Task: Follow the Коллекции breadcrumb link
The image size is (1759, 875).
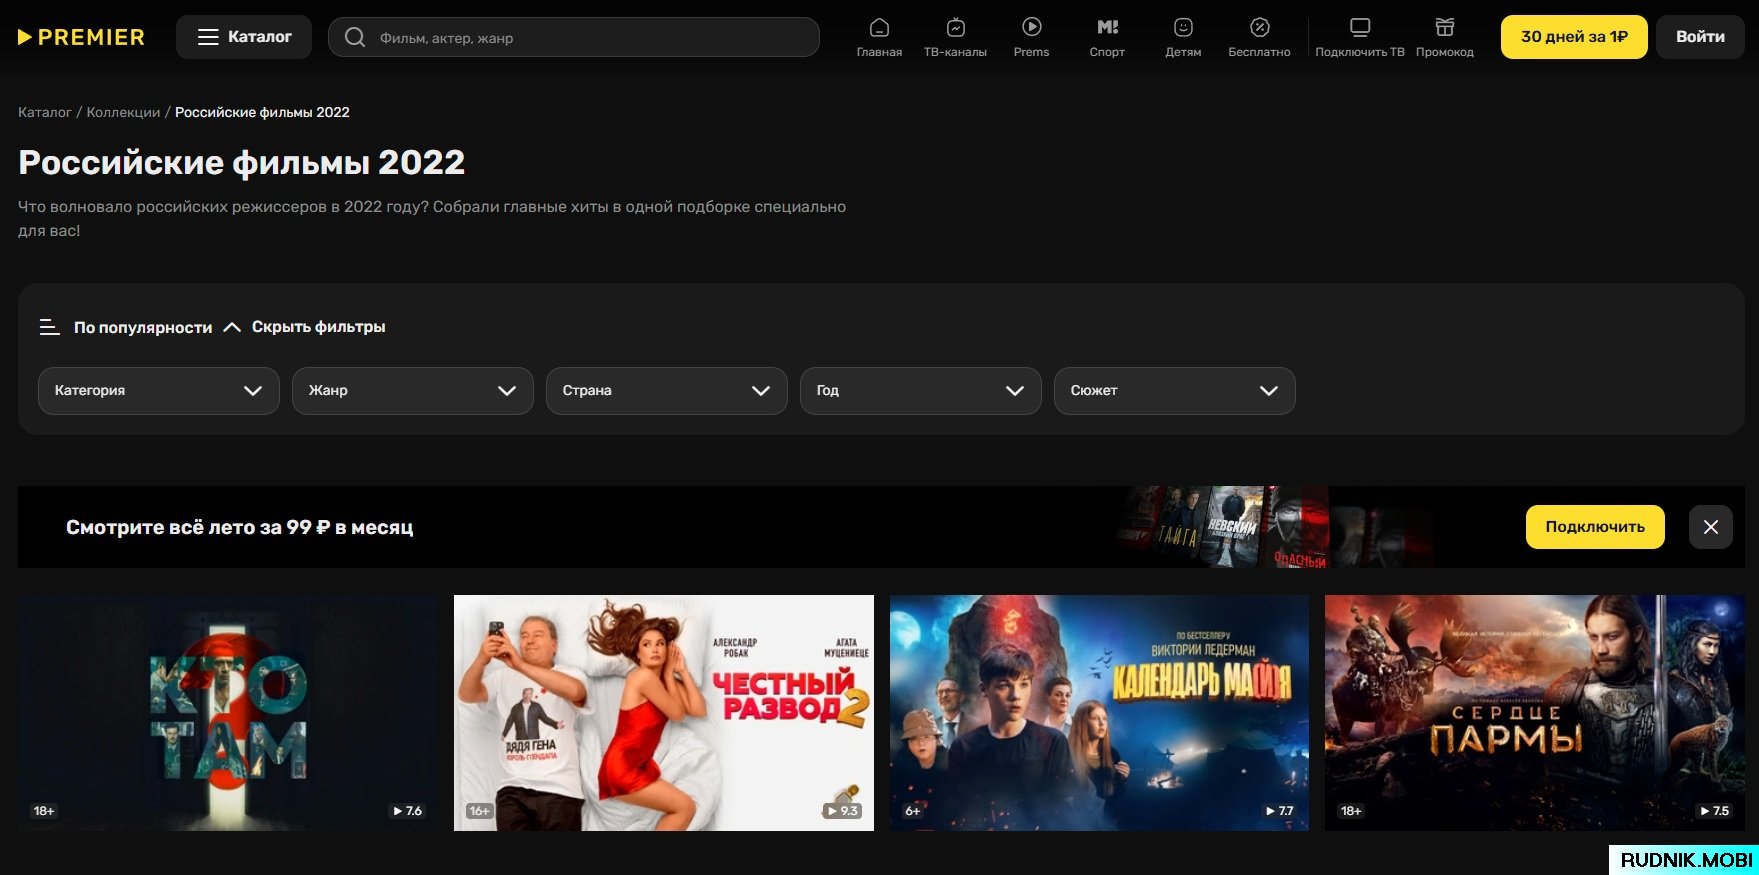Action: pyautogui.click(x=123, y=112)
